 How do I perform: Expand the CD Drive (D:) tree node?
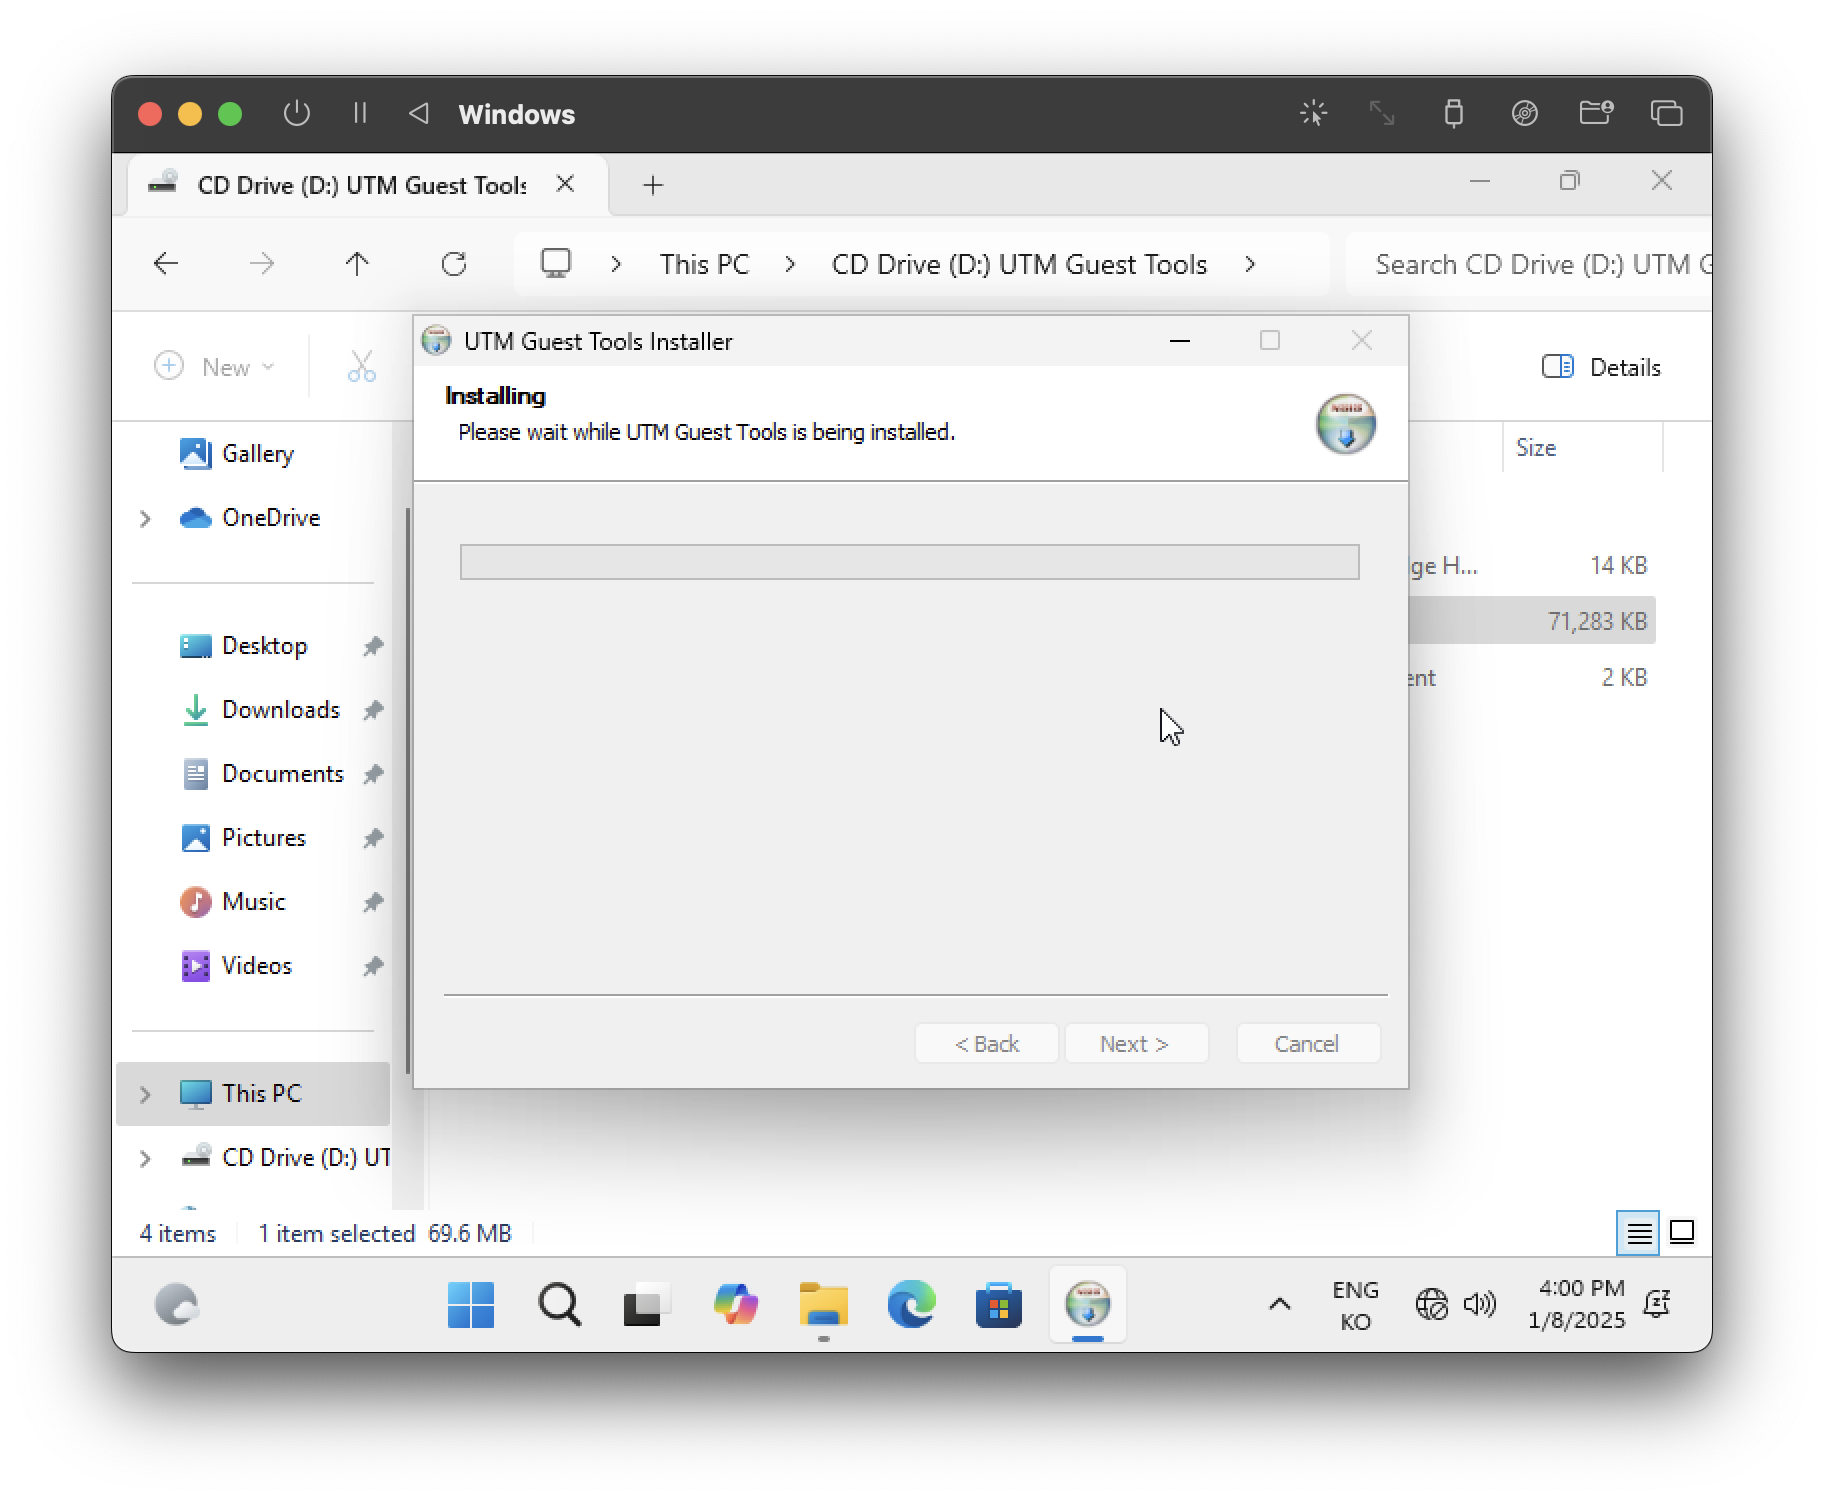coord(145,1158)
